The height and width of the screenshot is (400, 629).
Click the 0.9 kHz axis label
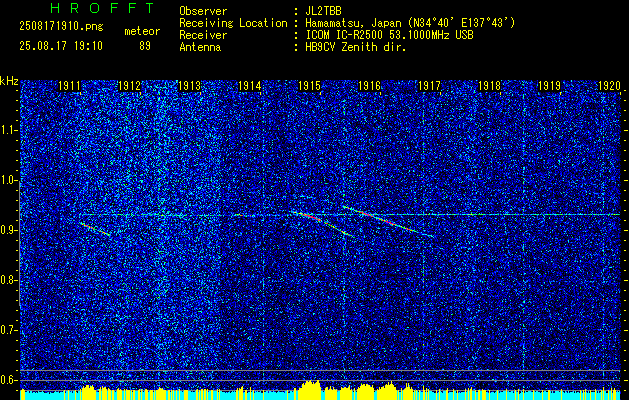click(x=8, y=230)
